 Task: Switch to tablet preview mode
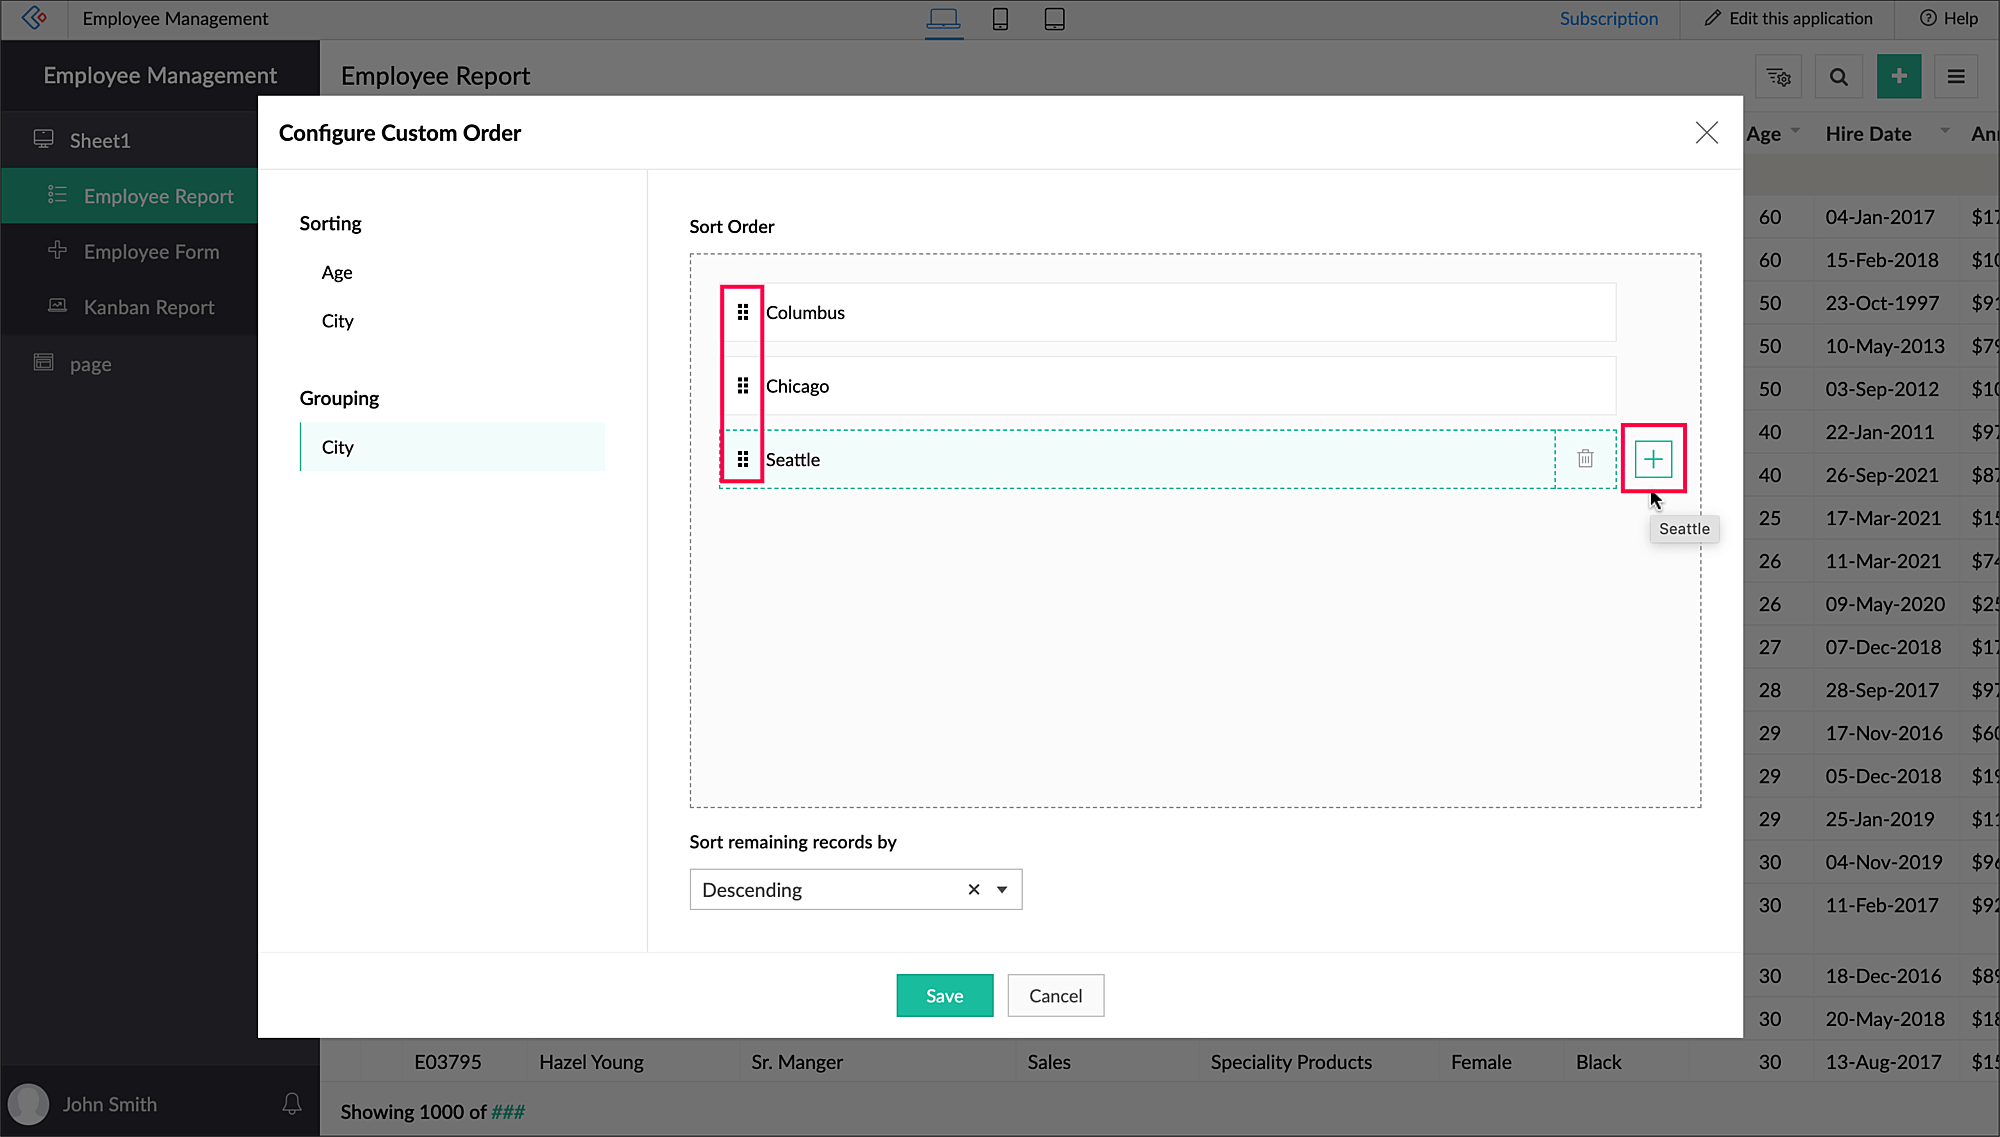[1054, 19]
